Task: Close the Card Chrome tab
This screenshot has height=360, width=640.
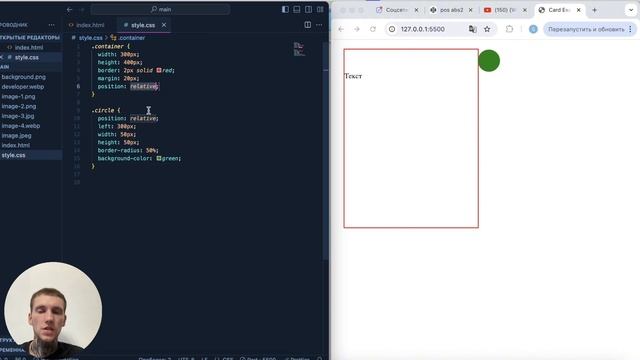Action: click(578, 10)
